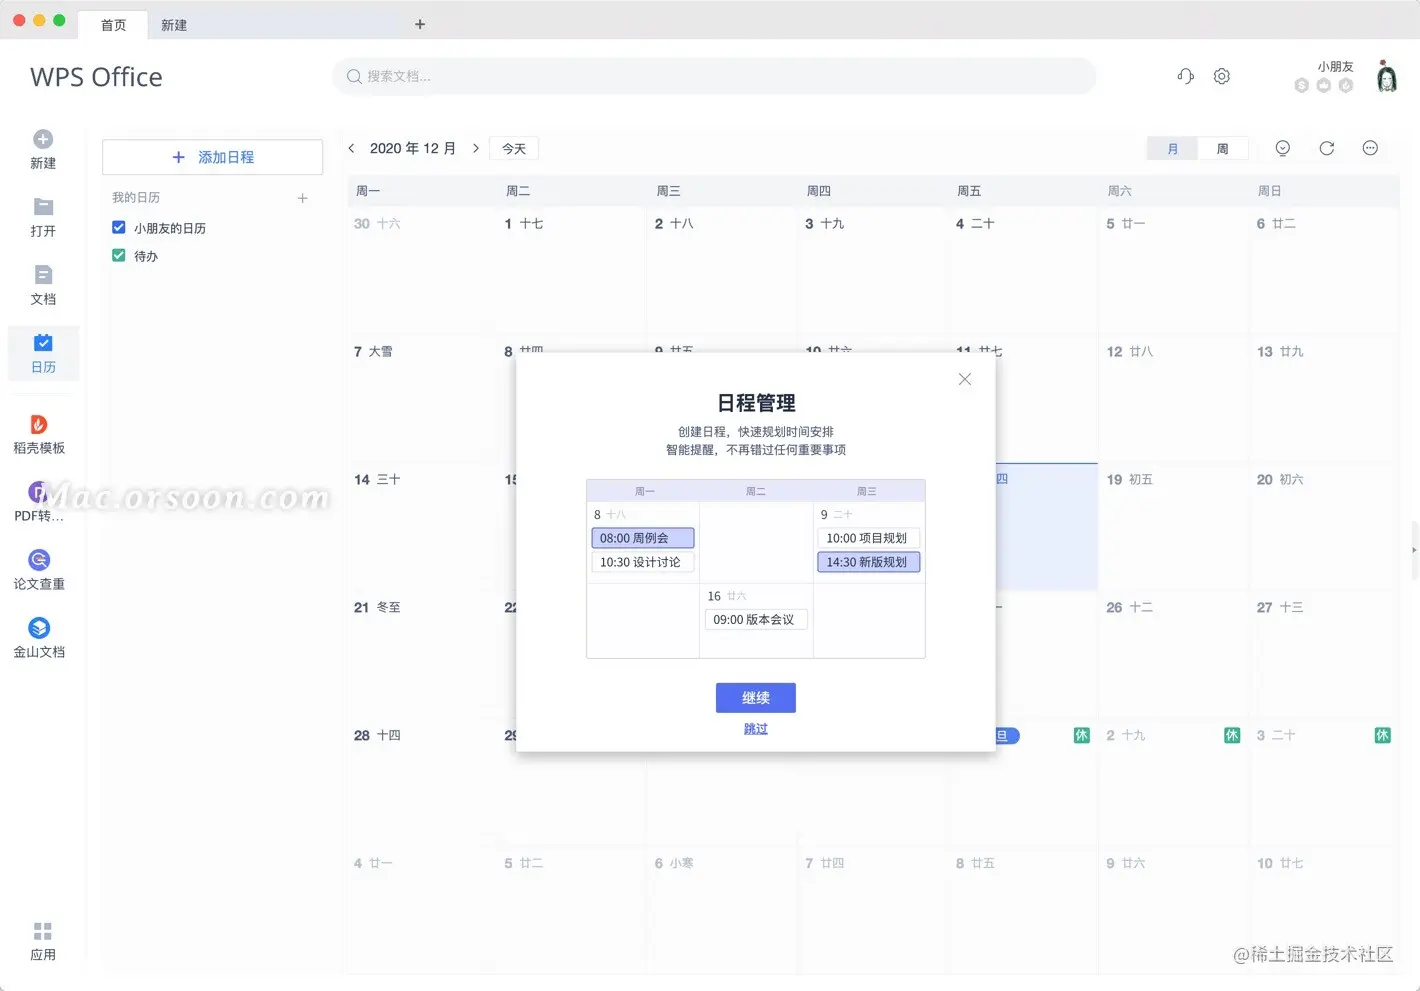The width and height of the screenshot is (1420, 991).
Task: Click the 10:30 设计讨论 sample event
Action: coord(643,562)
